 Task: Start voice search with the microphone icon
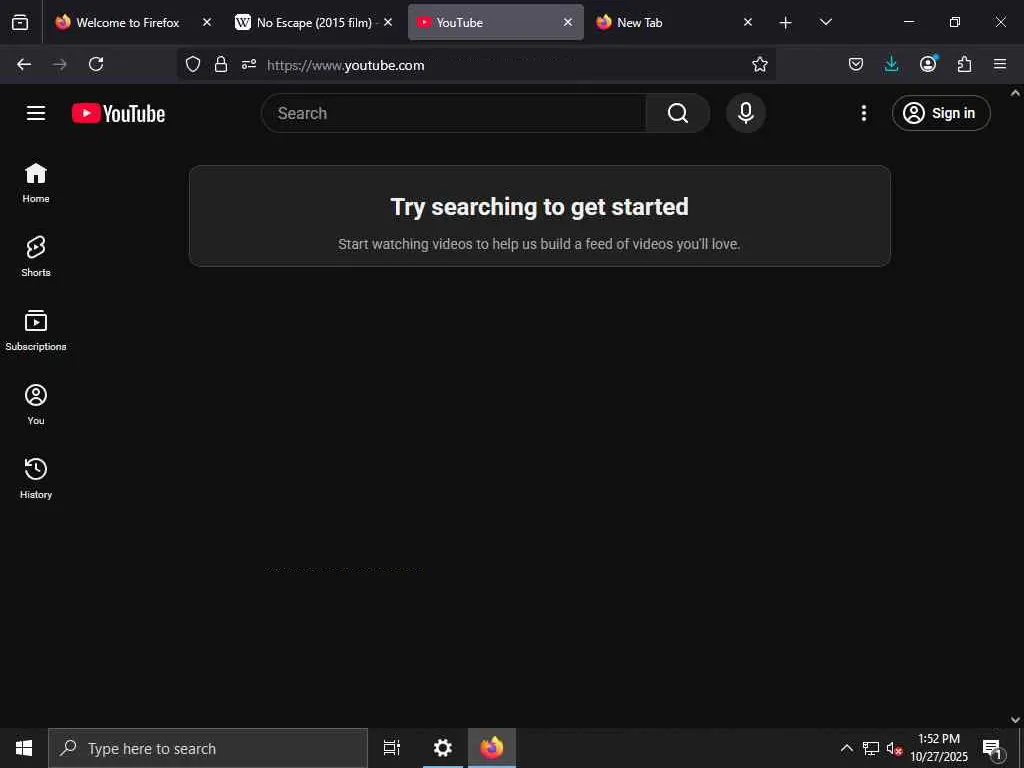click(746, 113)
